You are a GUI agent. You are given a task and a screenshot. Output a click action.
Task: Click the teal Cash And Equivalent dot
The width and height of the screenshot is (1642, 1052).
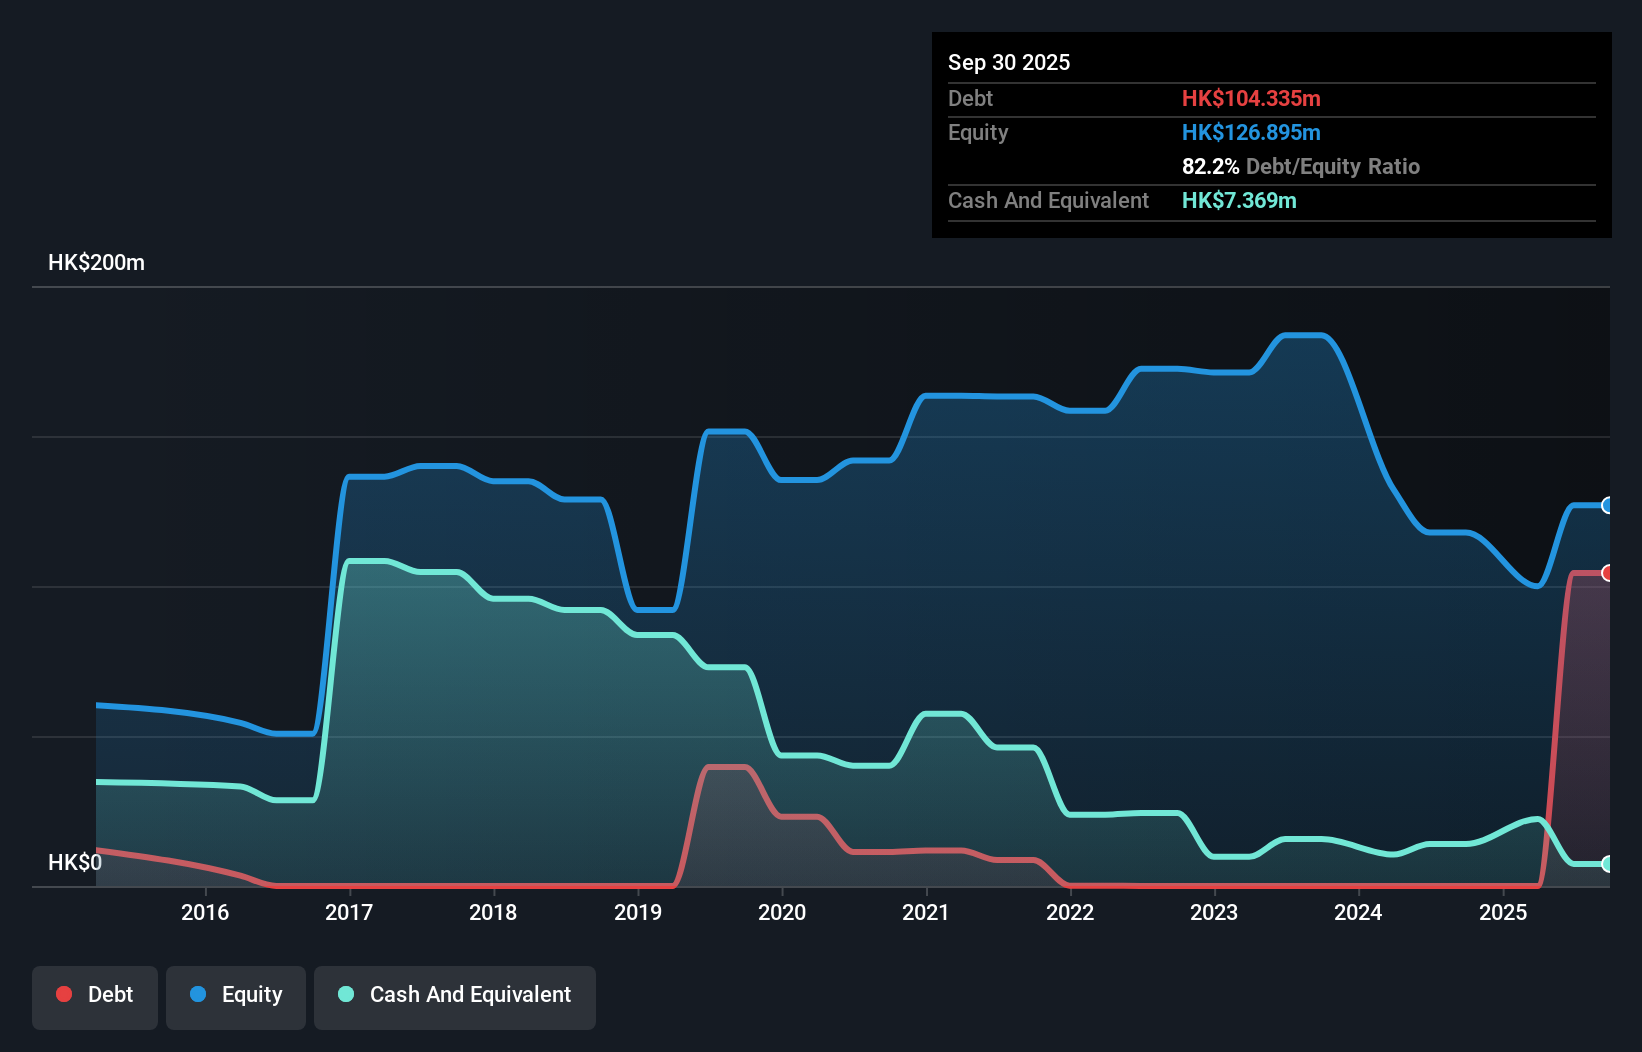click(x=345, y=994)
